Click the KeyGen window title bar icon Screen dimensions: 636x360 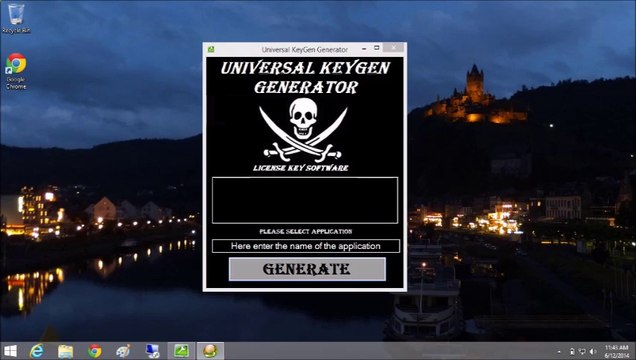(x=211, y=49)
